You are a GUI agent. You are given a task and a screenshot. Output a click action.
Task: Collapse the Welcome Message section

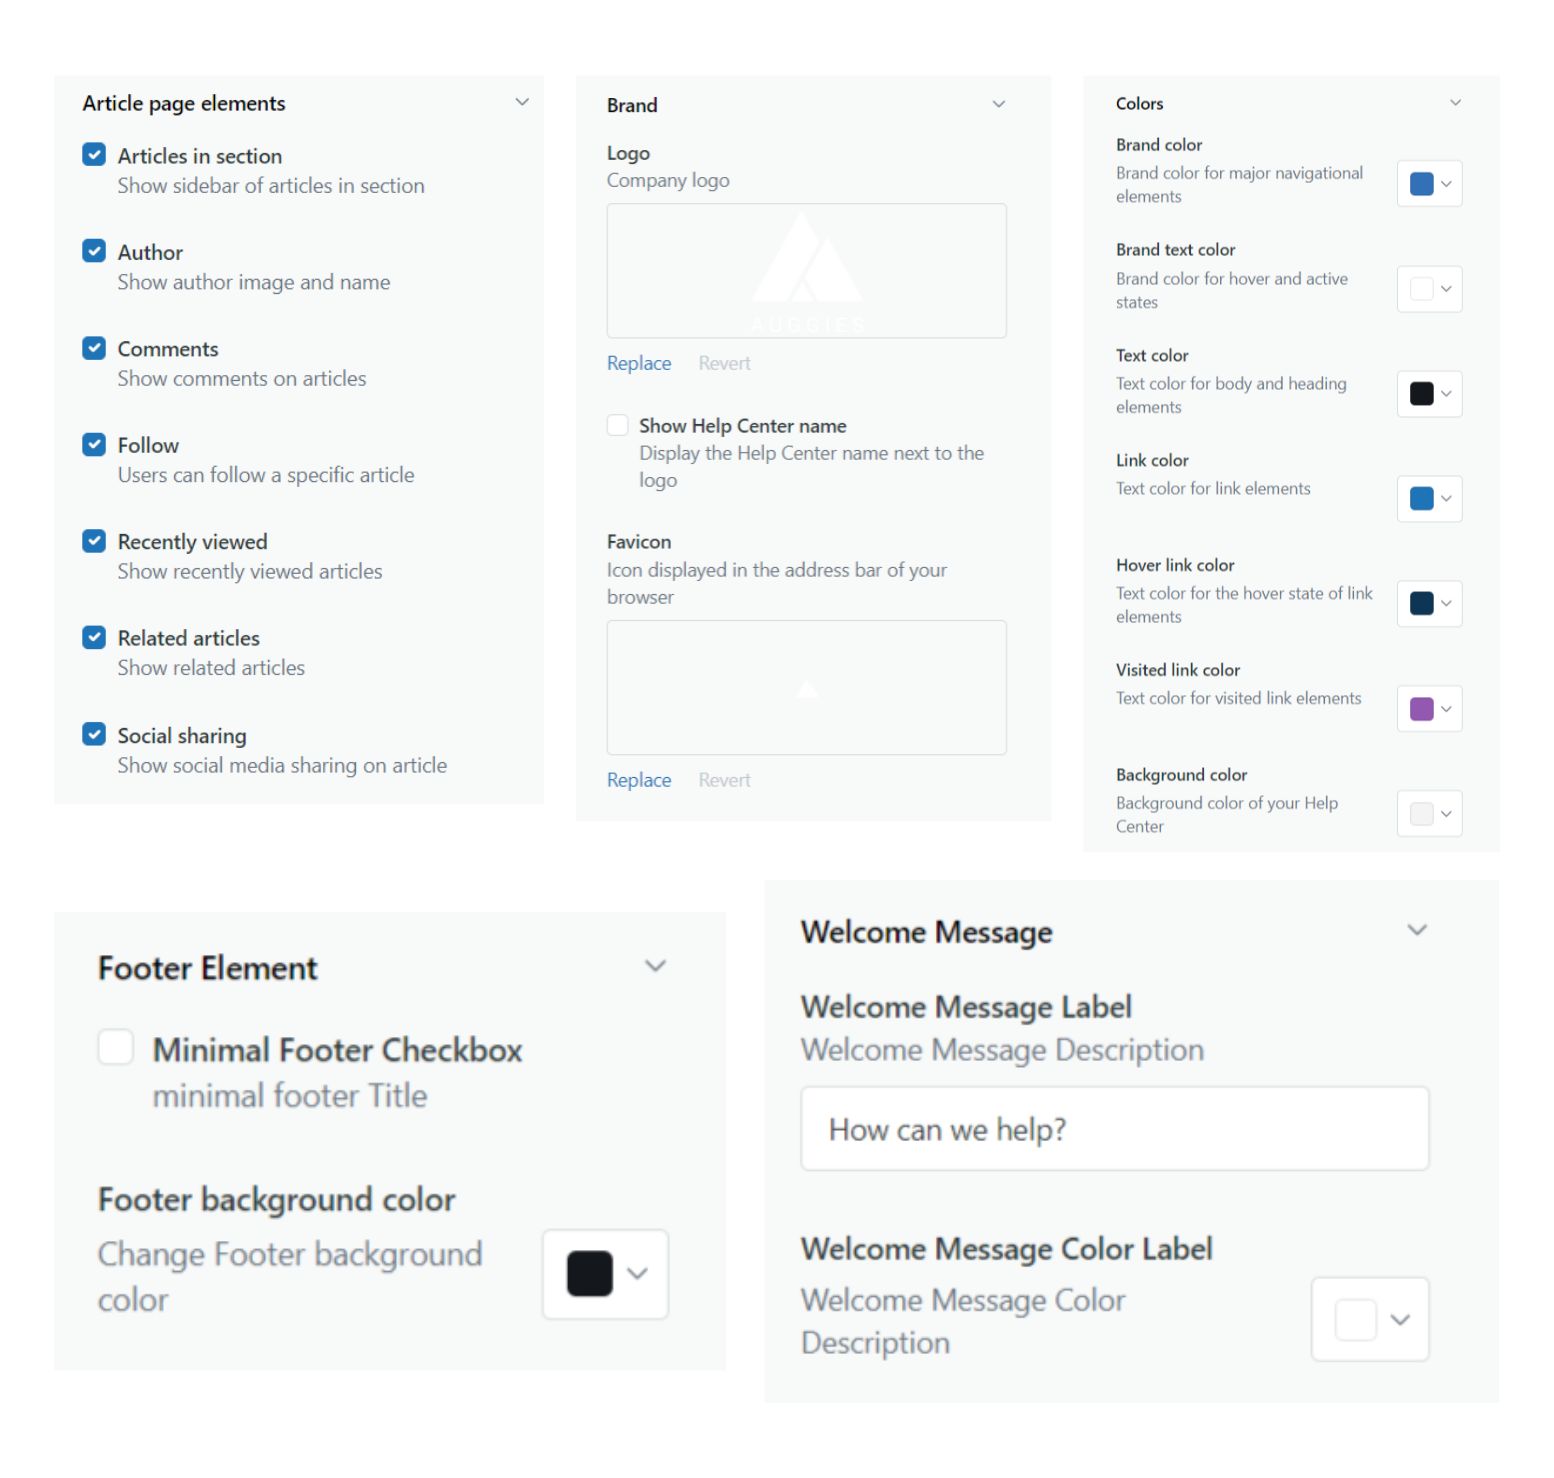point(1416,930)
